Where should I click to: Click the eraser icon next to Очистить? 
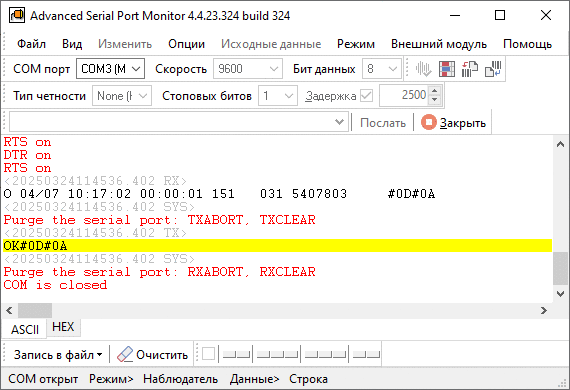125,354
